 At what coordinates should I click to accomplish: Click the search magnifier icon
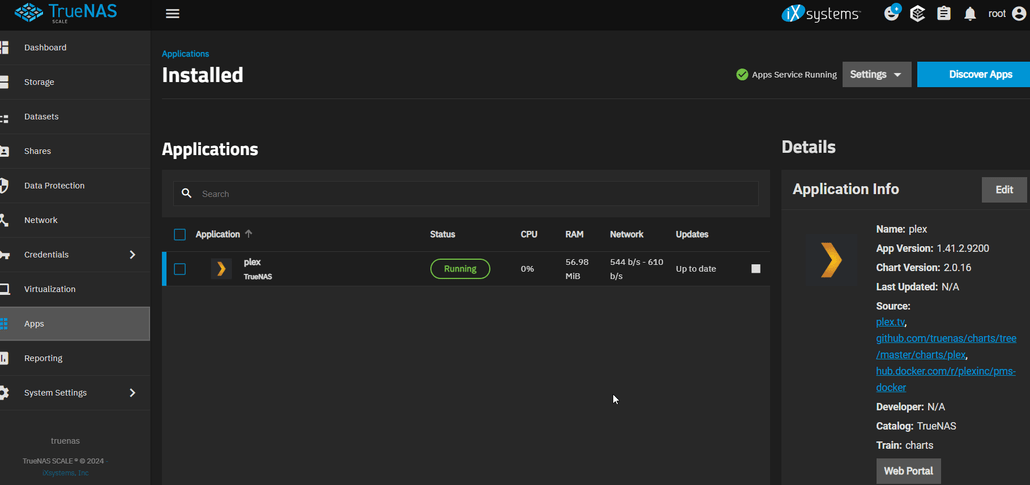187,193
